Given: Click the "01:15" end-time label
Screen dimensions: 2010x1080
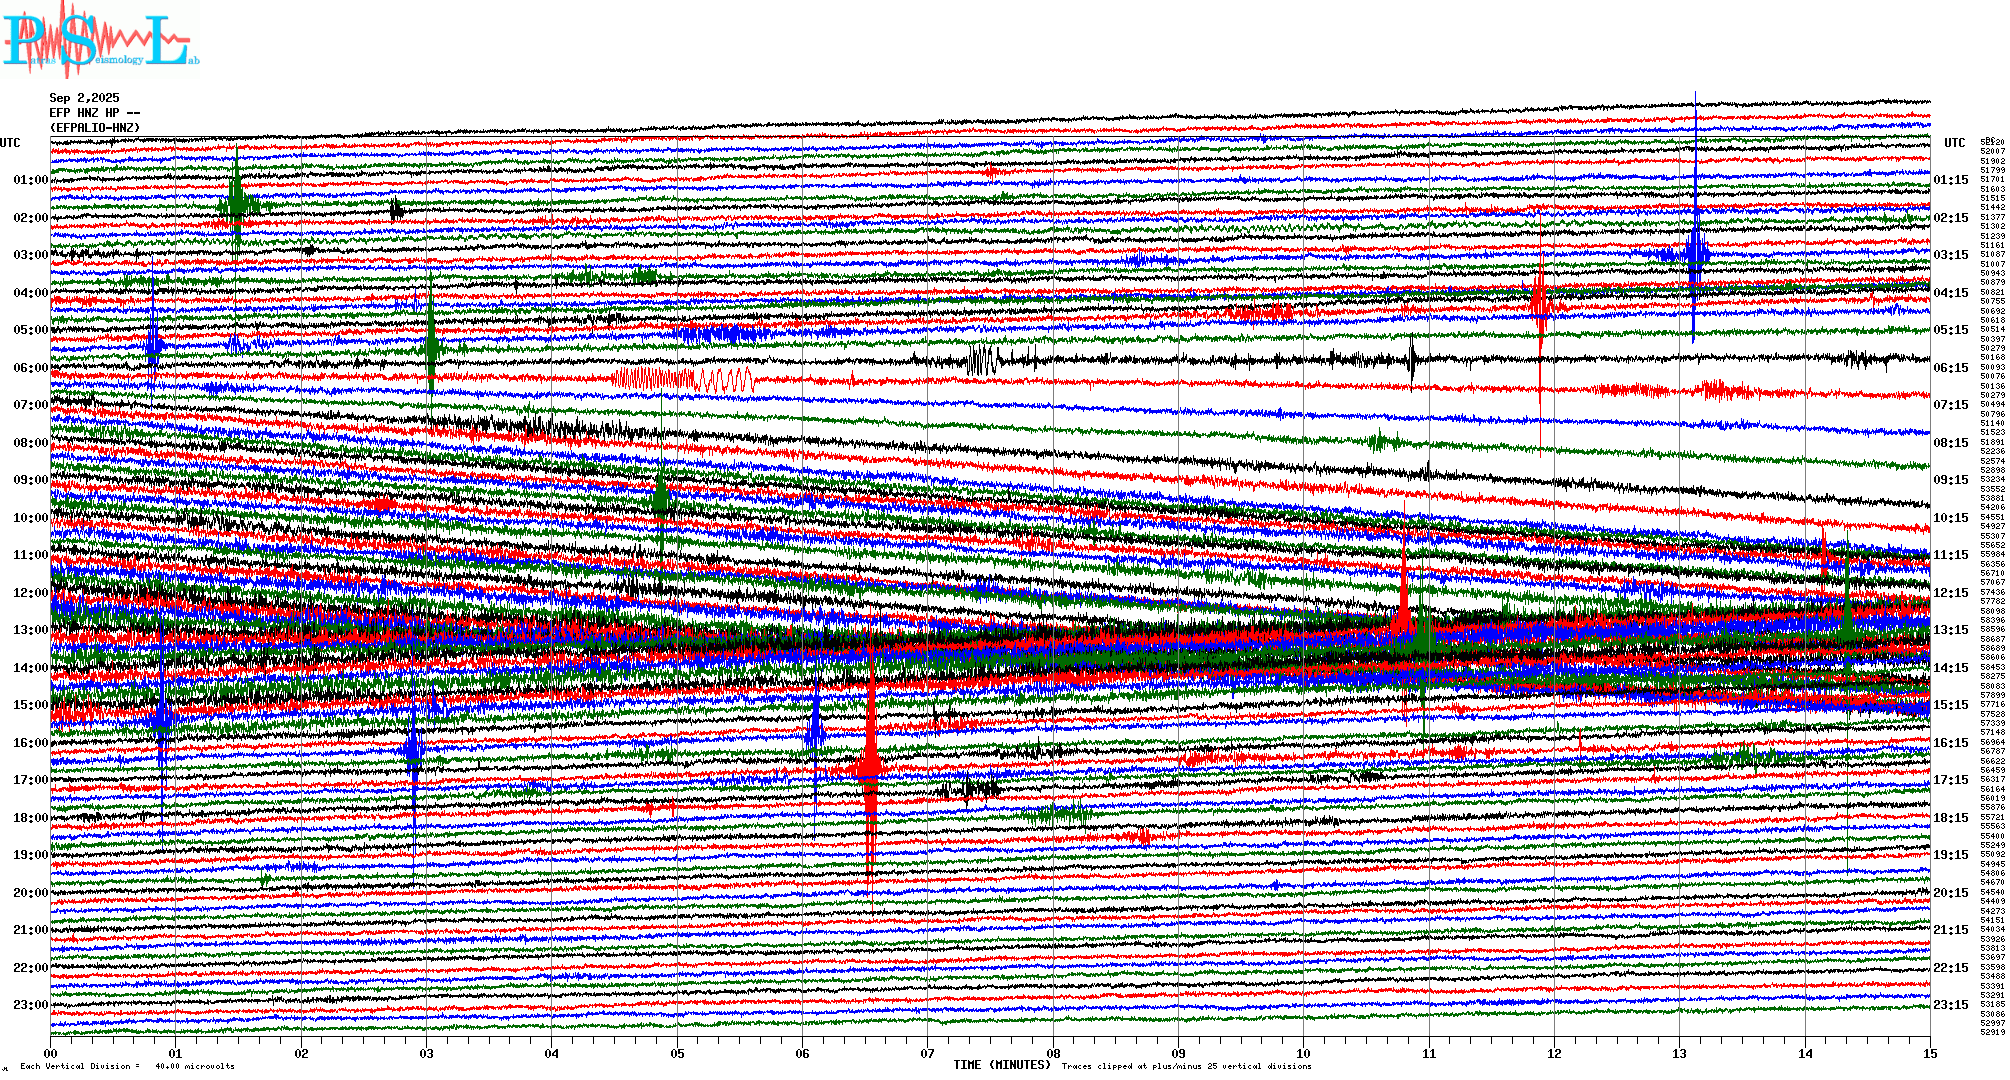Looking at the screenshot, I should click(1950, 180).
